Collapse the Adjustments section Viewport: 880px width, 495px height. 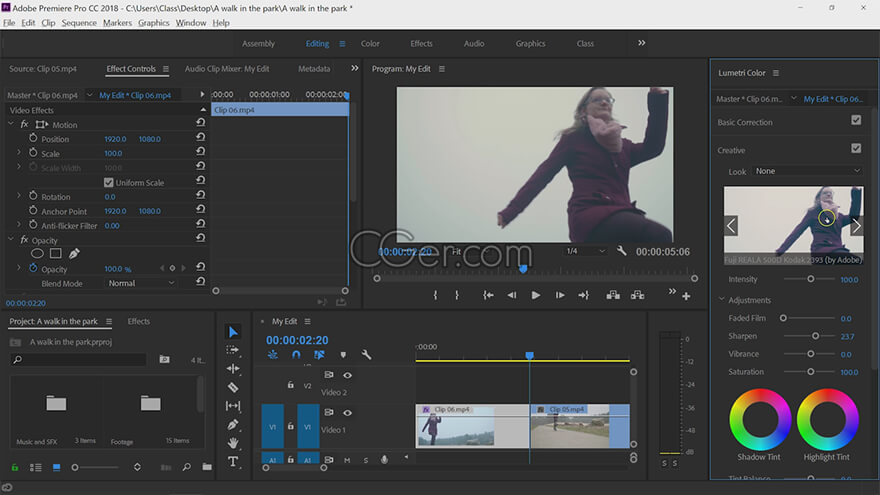pos(722,300)
